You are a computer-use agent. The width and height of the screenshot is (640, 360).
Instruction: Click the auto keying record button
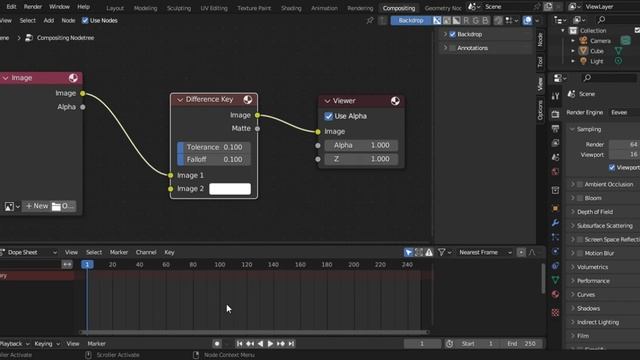[x=217, y=344]
